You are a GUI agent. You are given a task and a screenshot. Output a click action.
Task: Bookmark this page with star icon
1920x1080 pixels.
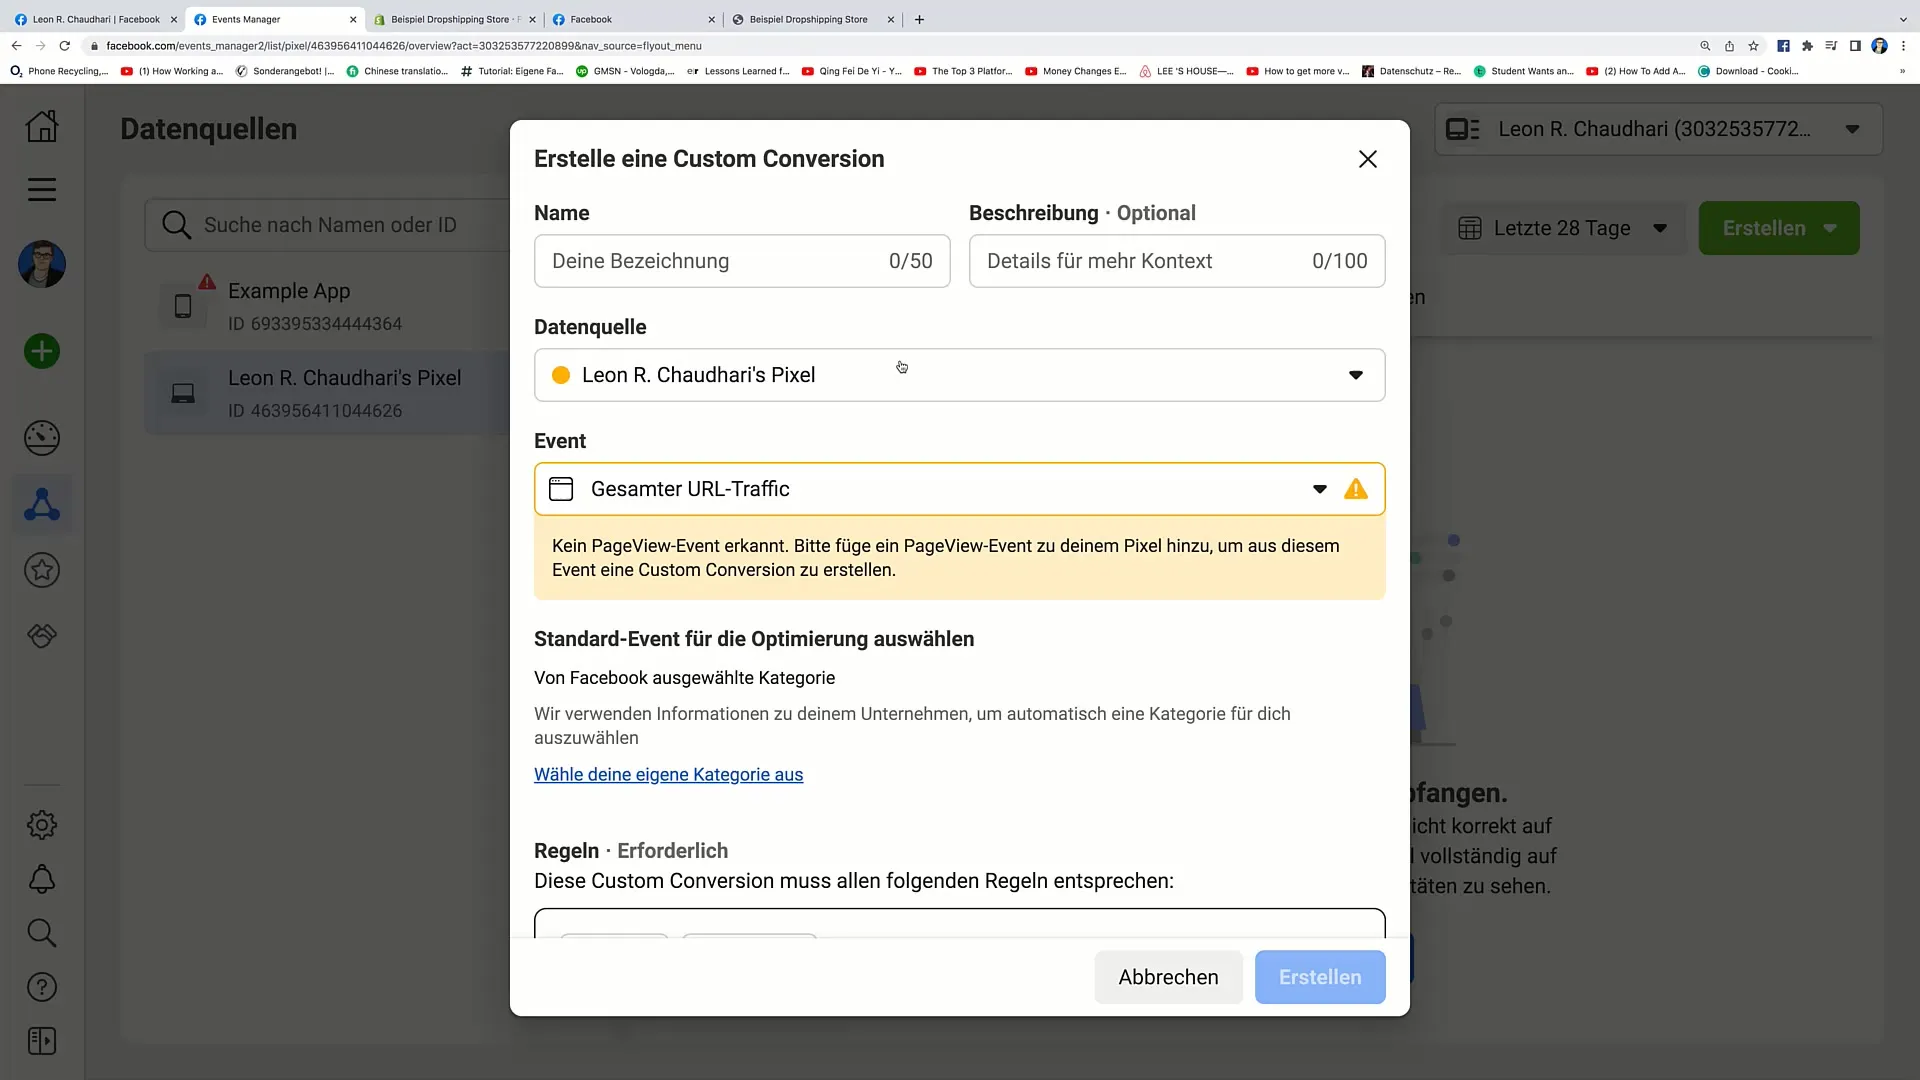pos(1753,46)
